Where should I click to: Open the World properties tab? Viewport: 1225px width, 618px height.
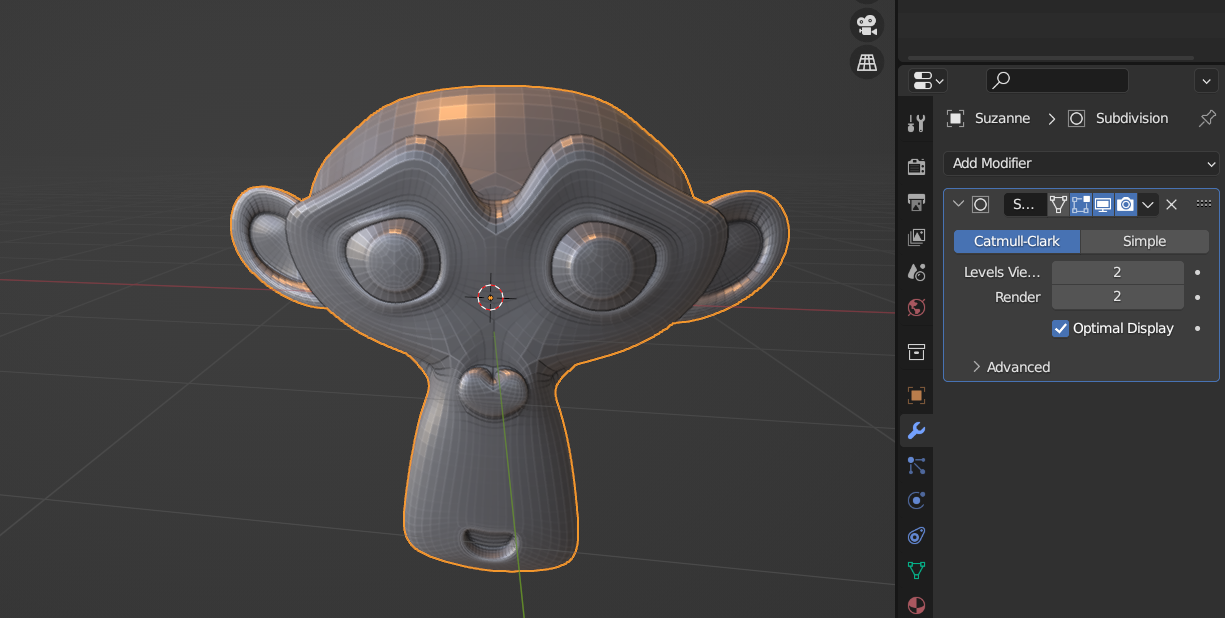pos(916,307)
